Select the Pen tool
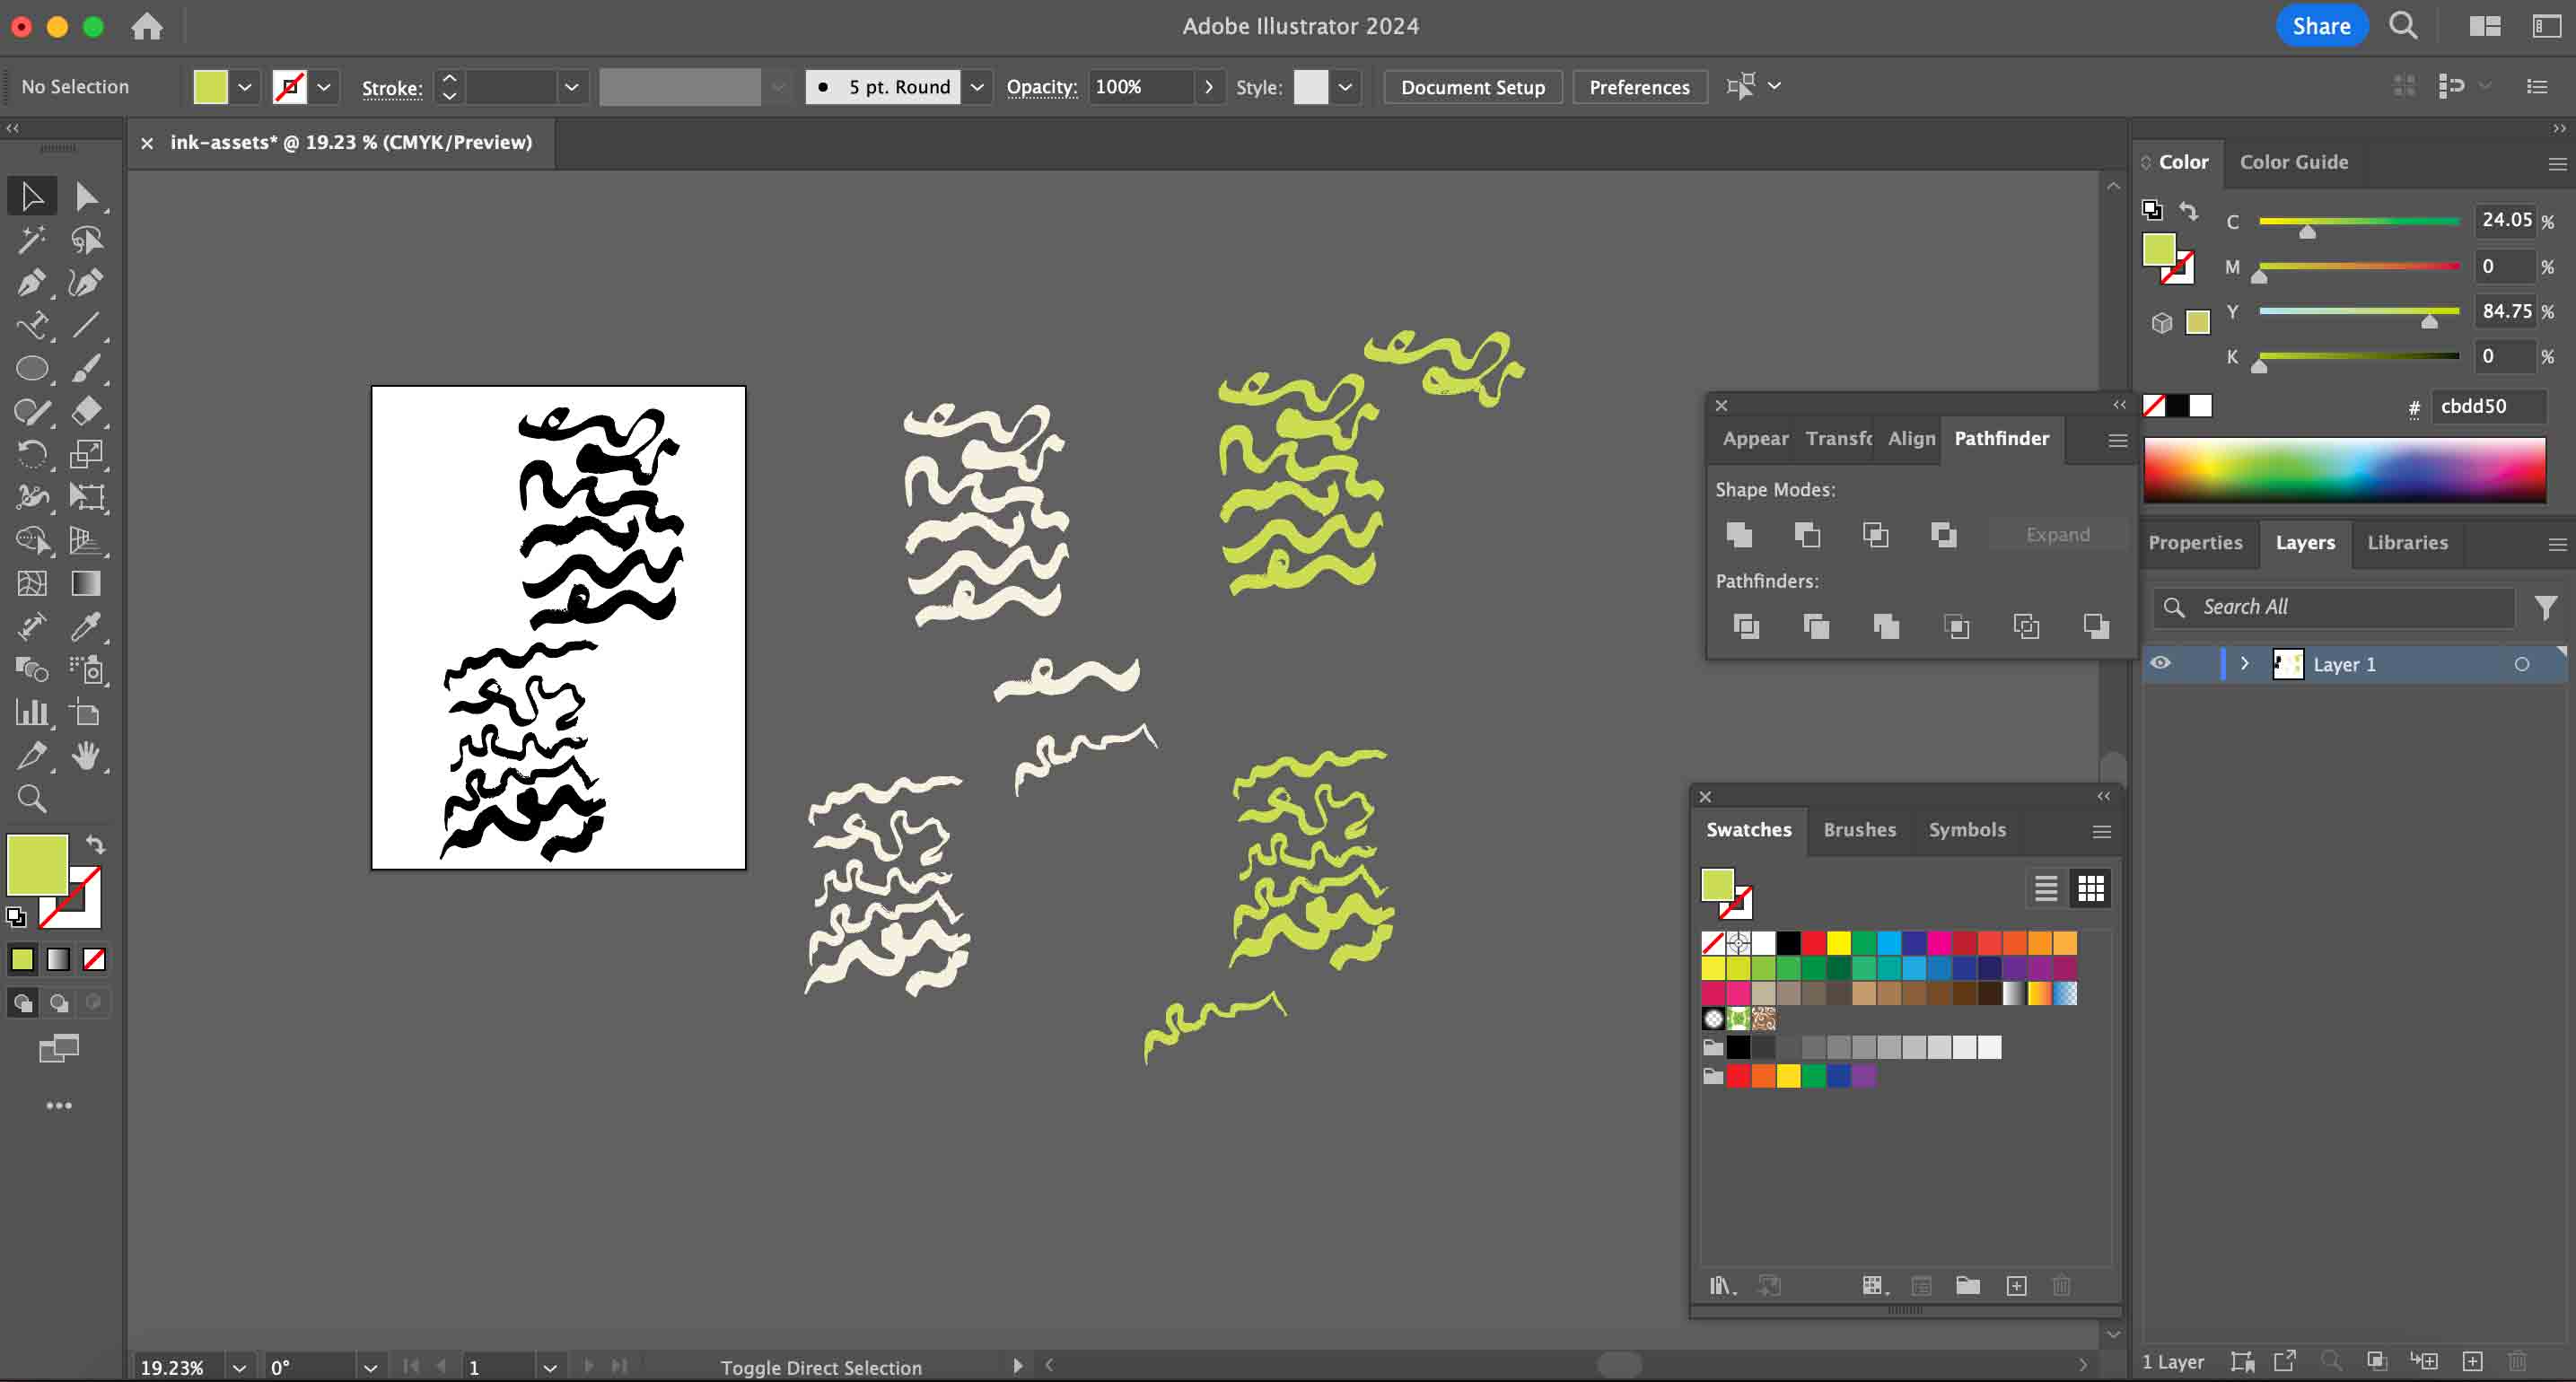Image resolution: width=2576 pixels, height=1382 pixels. pos(31,283)
